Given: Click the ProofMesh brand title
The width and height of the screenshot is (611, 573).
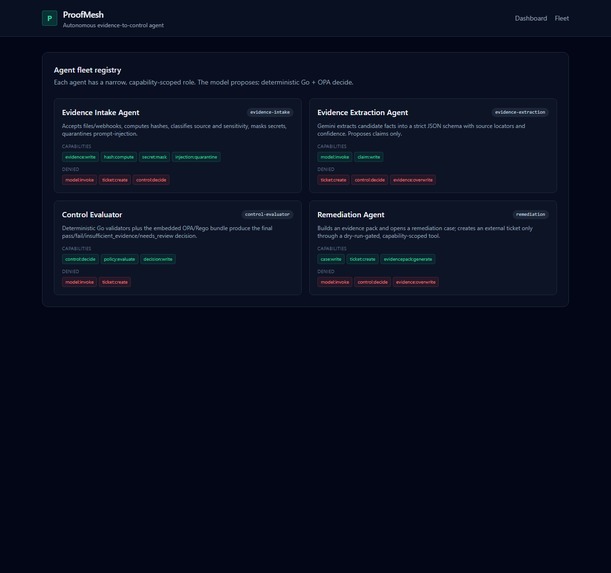Looking at the screenshot, I should point(83,15).
